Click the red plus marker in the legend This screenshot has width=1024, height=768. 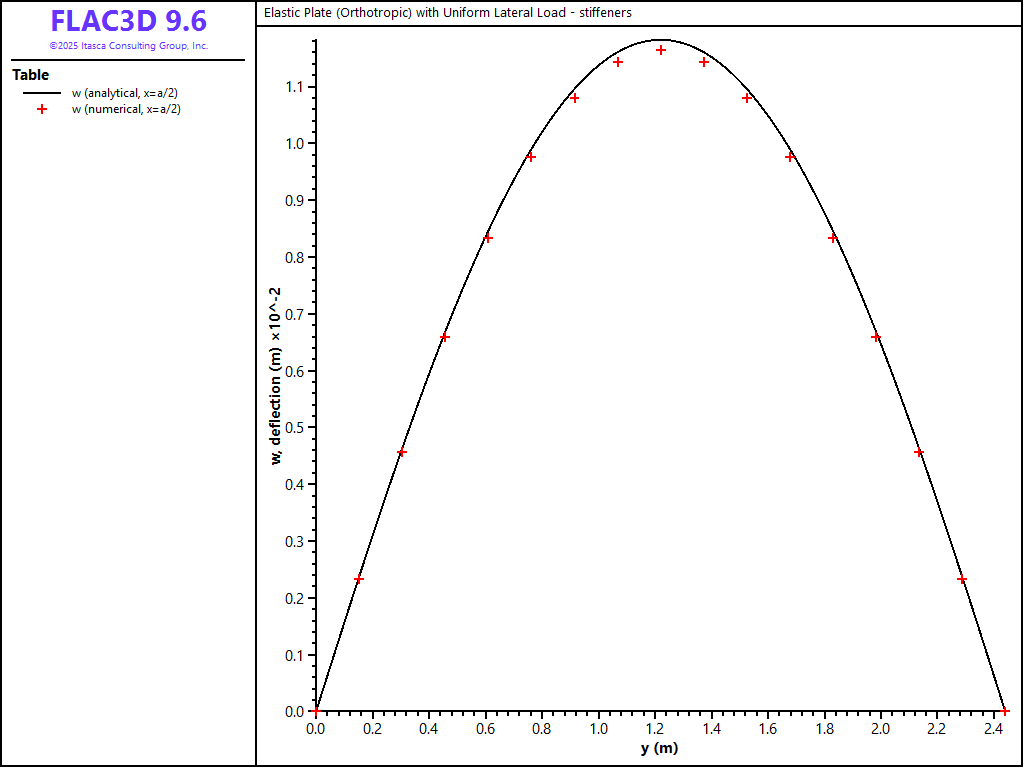coord(42,110)
